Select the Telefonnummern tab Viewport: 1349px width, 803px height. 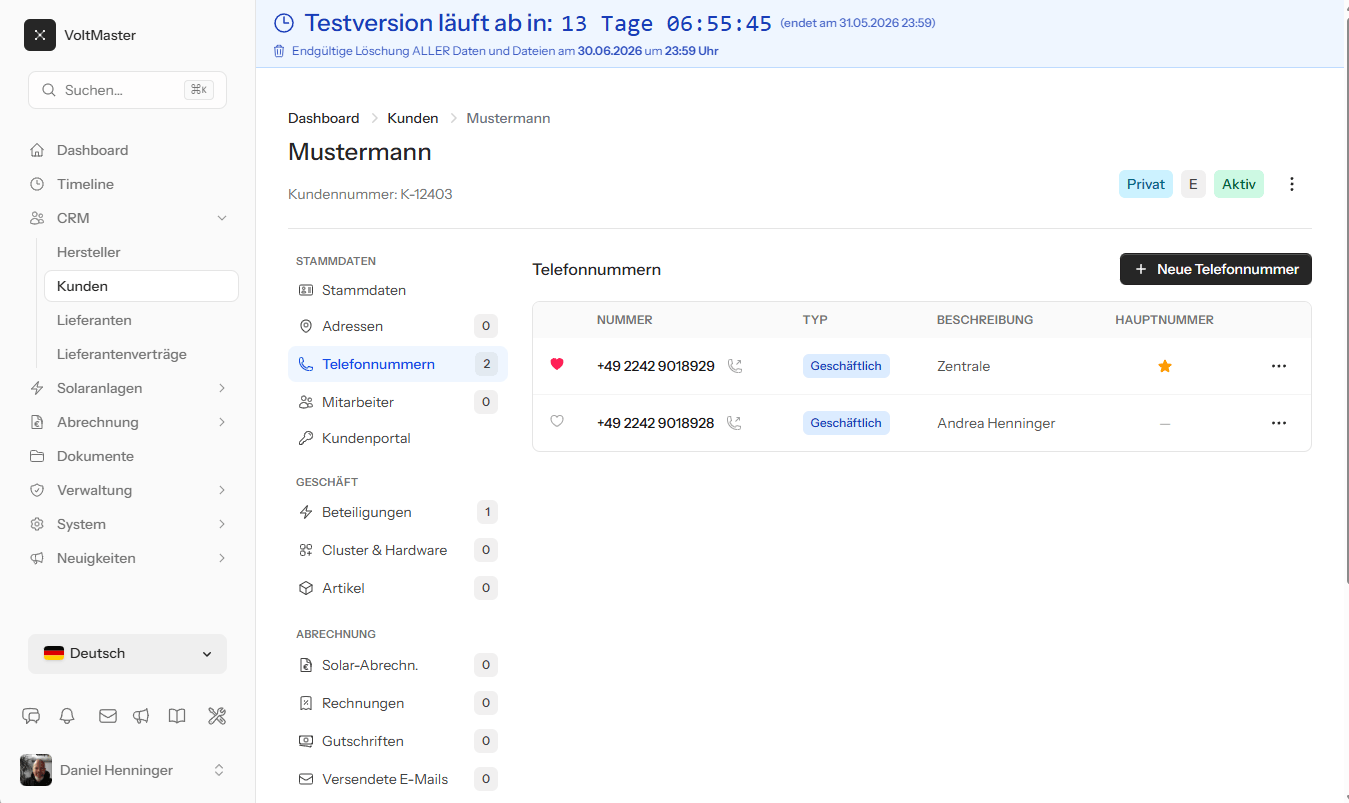coord(398,364)
